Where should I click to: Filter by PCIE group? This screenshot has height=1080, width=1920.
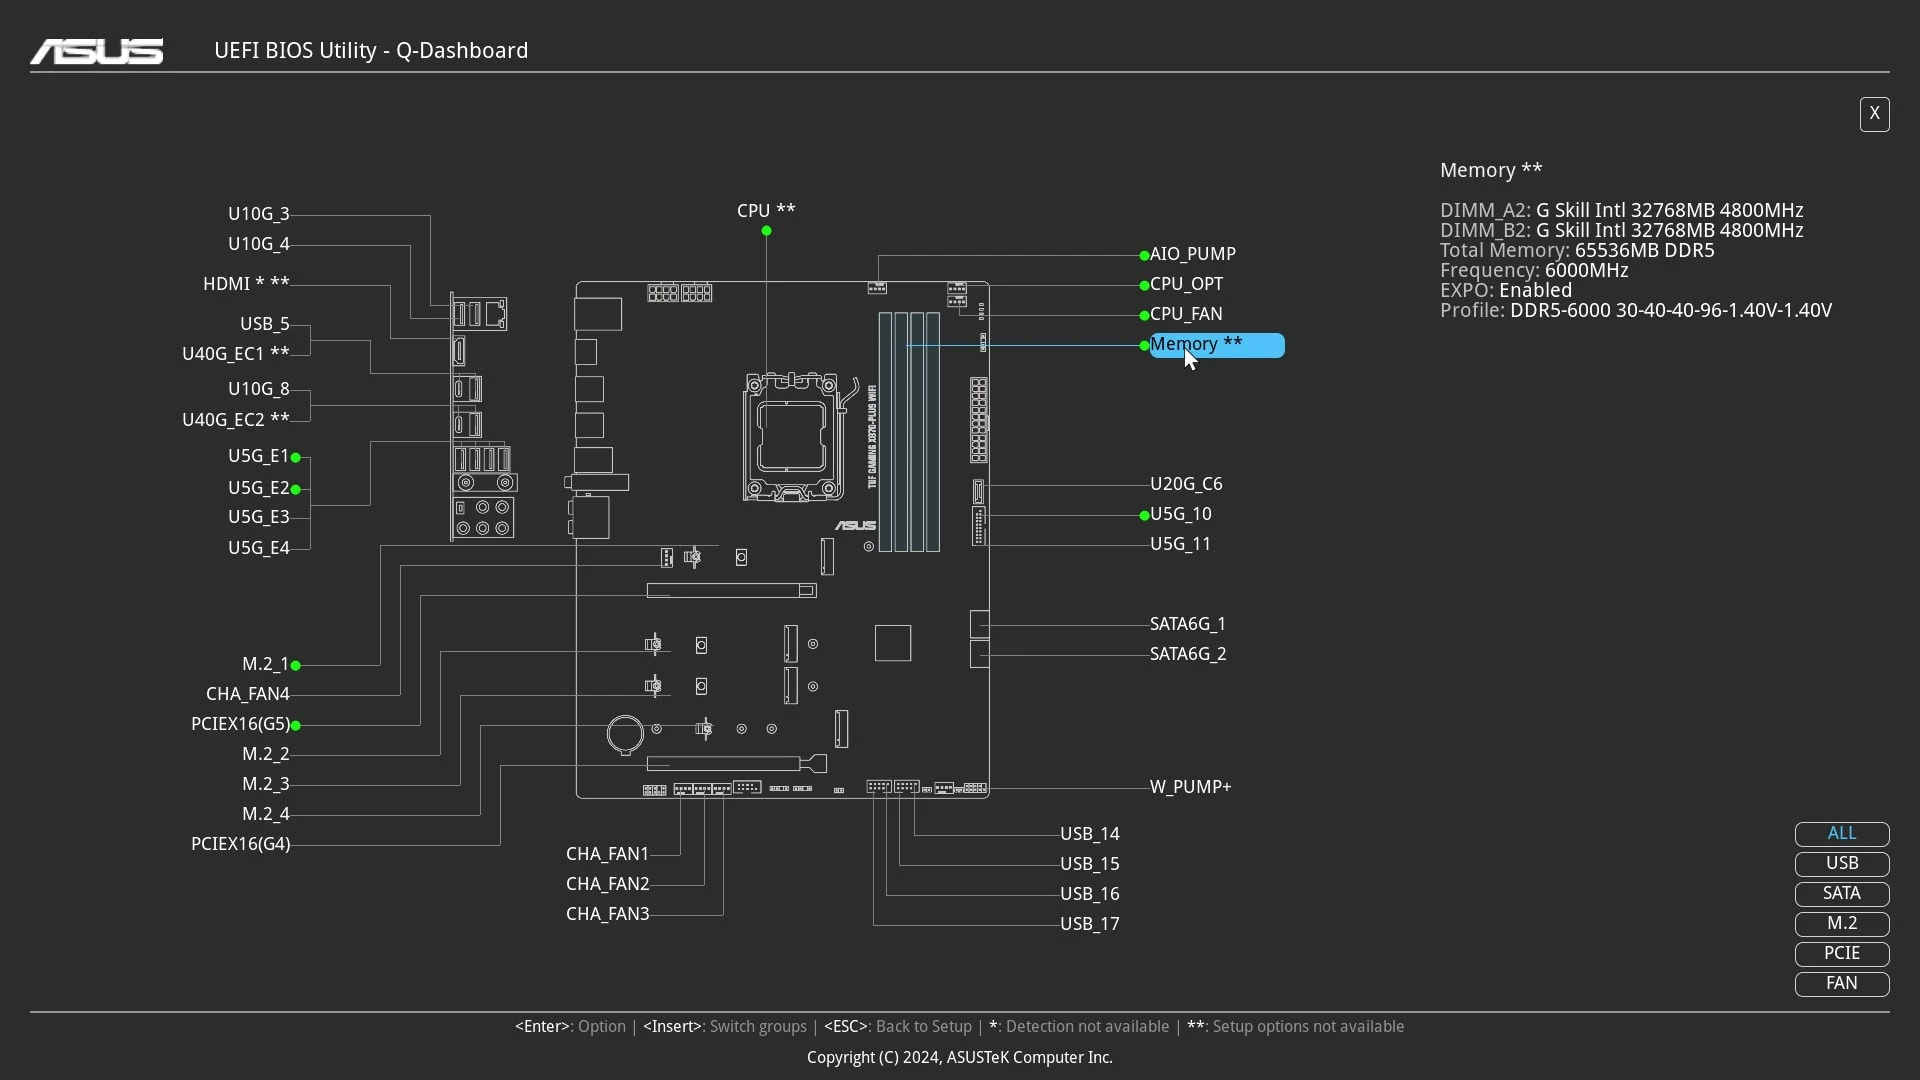(1841, 954)
